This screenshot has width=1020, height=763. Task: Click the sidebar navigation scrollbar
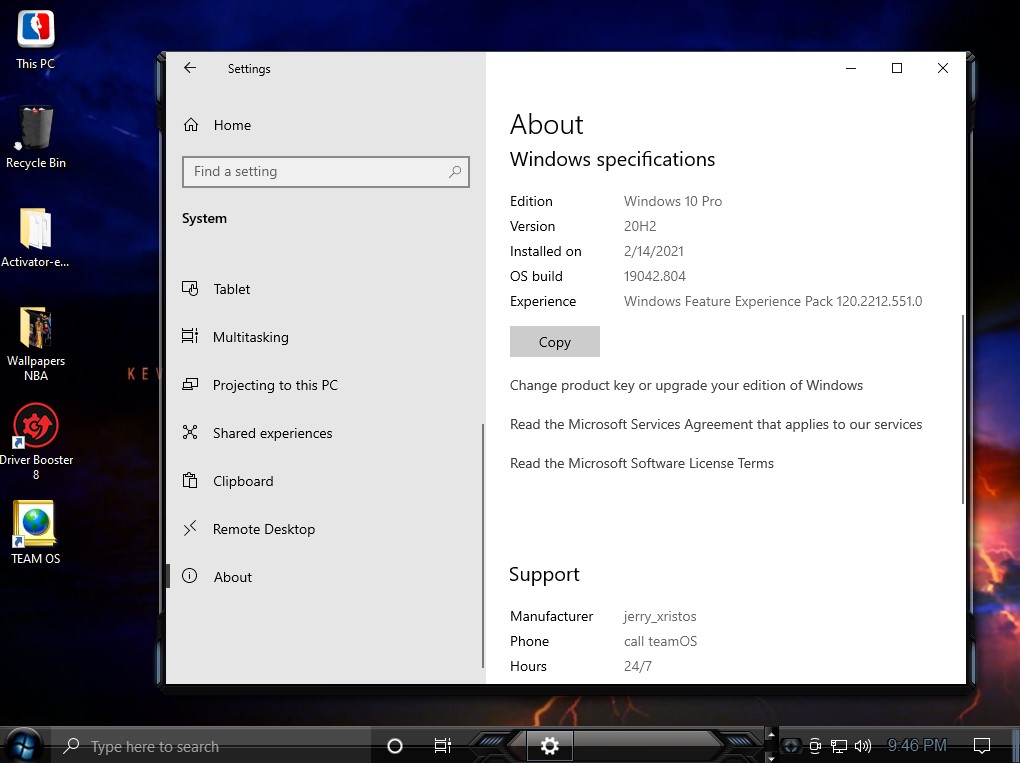[x=483, y=545]
